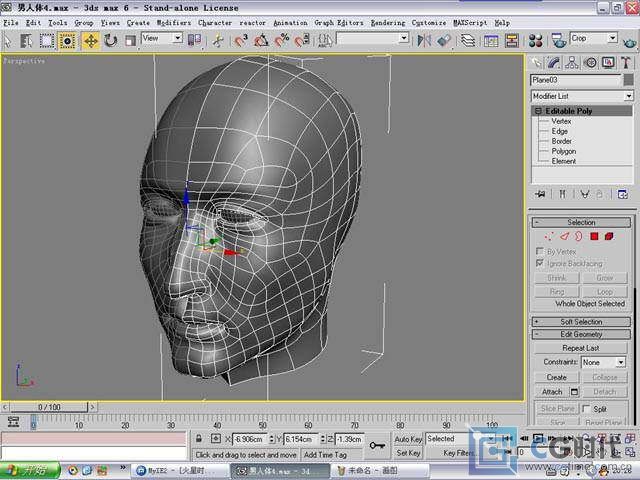Activate the Select and Move tool
This screenshot has width=640, height=480.
[x=91, y=41]
